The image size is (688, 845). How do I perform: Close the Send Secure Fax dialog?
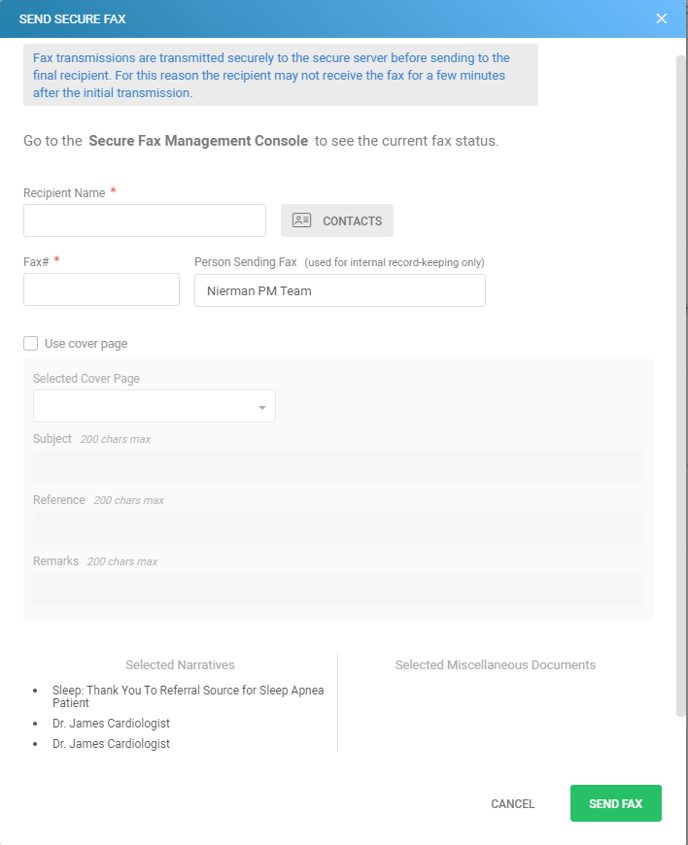tap(661, 19)
